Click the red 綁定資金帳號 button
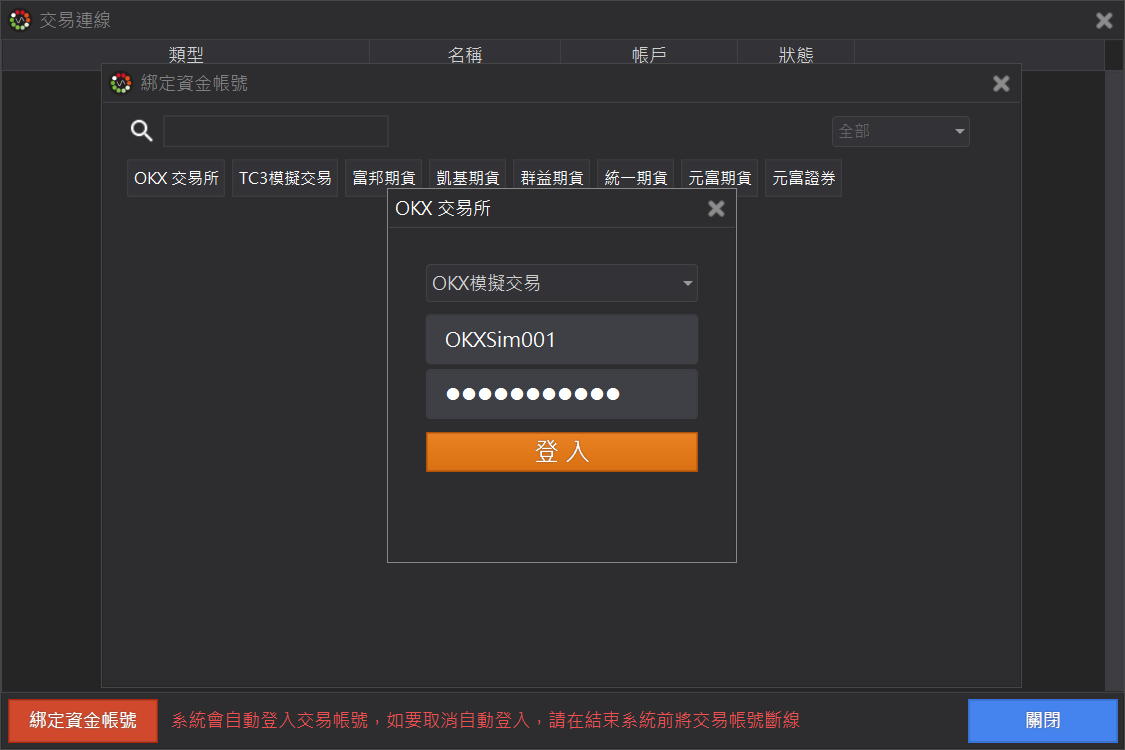The width and height of the screenshot is (1125, 750). click(x=83, y=720)
